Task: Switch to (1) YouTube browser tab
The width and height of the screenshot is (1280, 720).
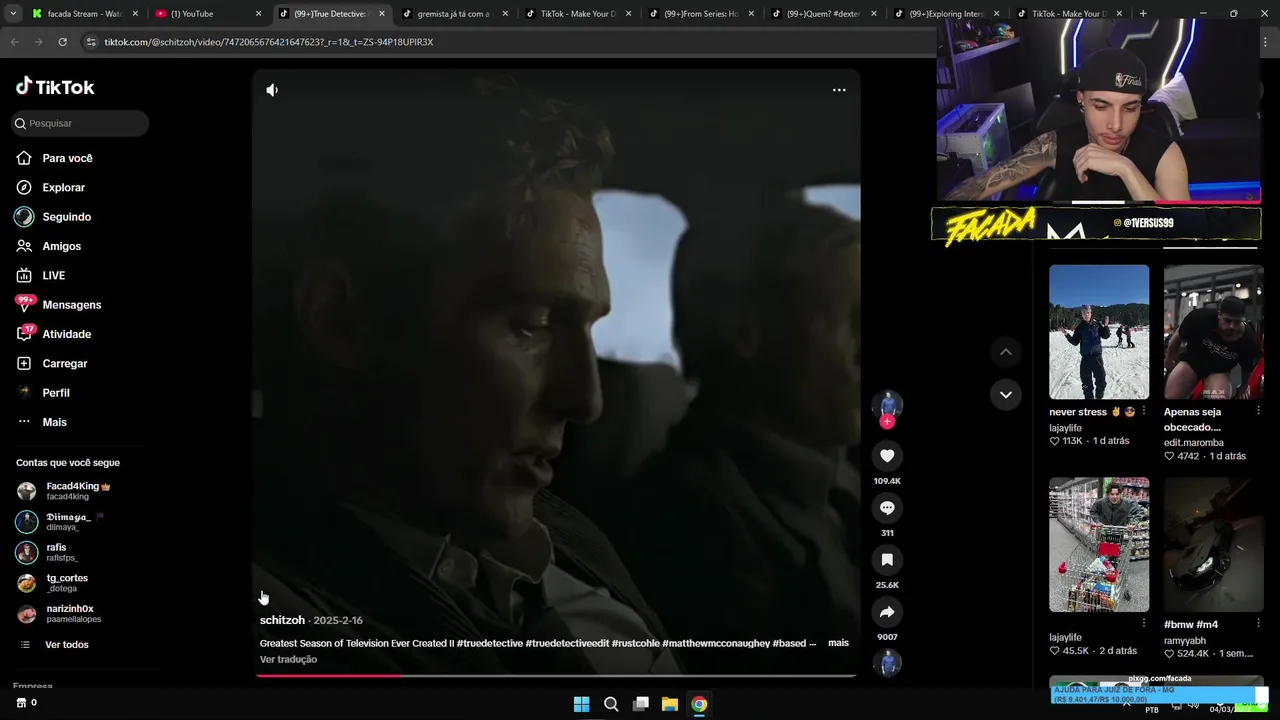Action: [208, 14]
